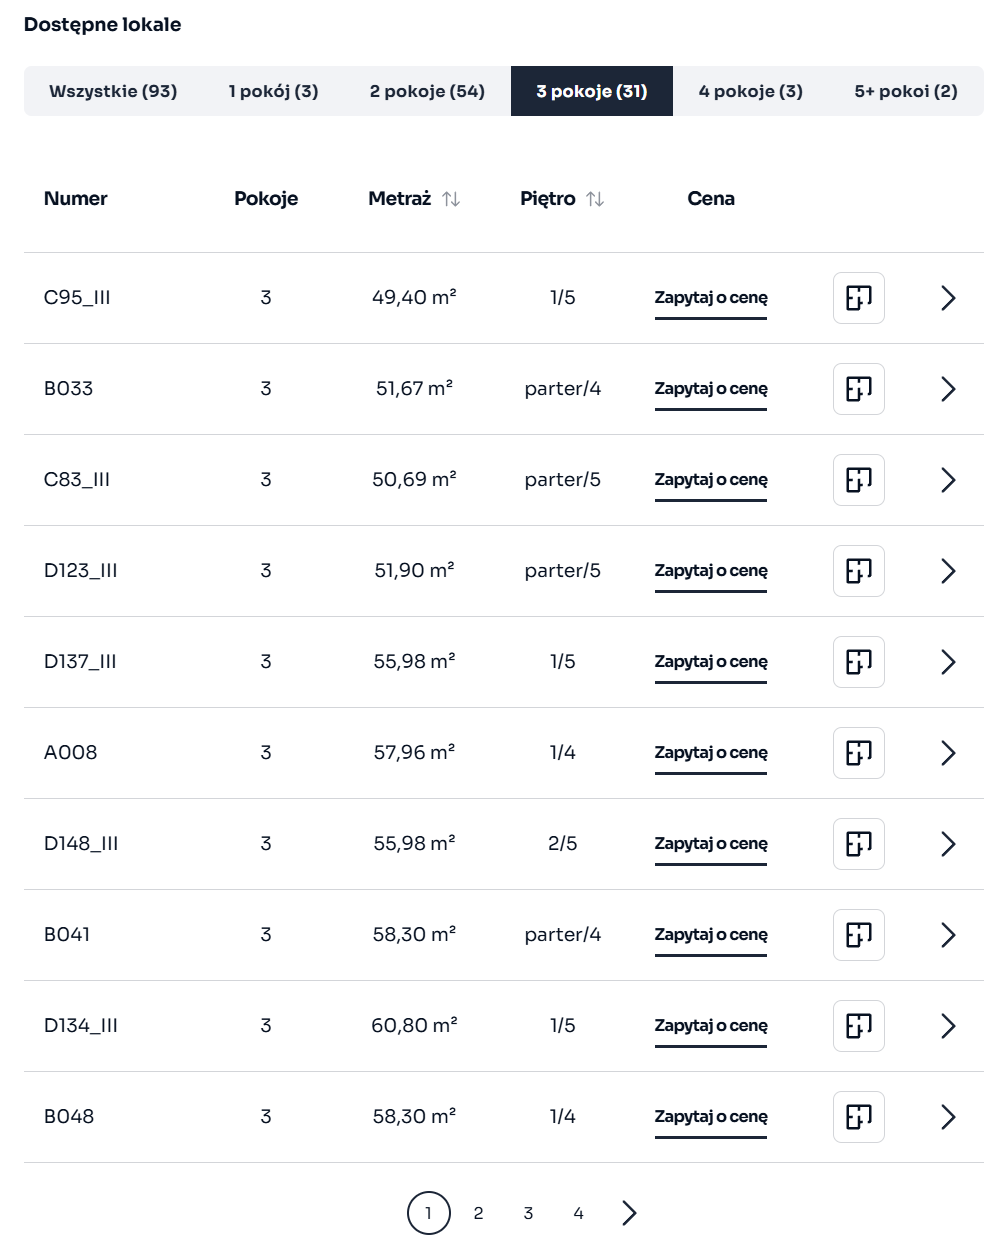Jump to pagination page 4
This screenshot has width=1008, height=1259.
tap(578, 1213)
